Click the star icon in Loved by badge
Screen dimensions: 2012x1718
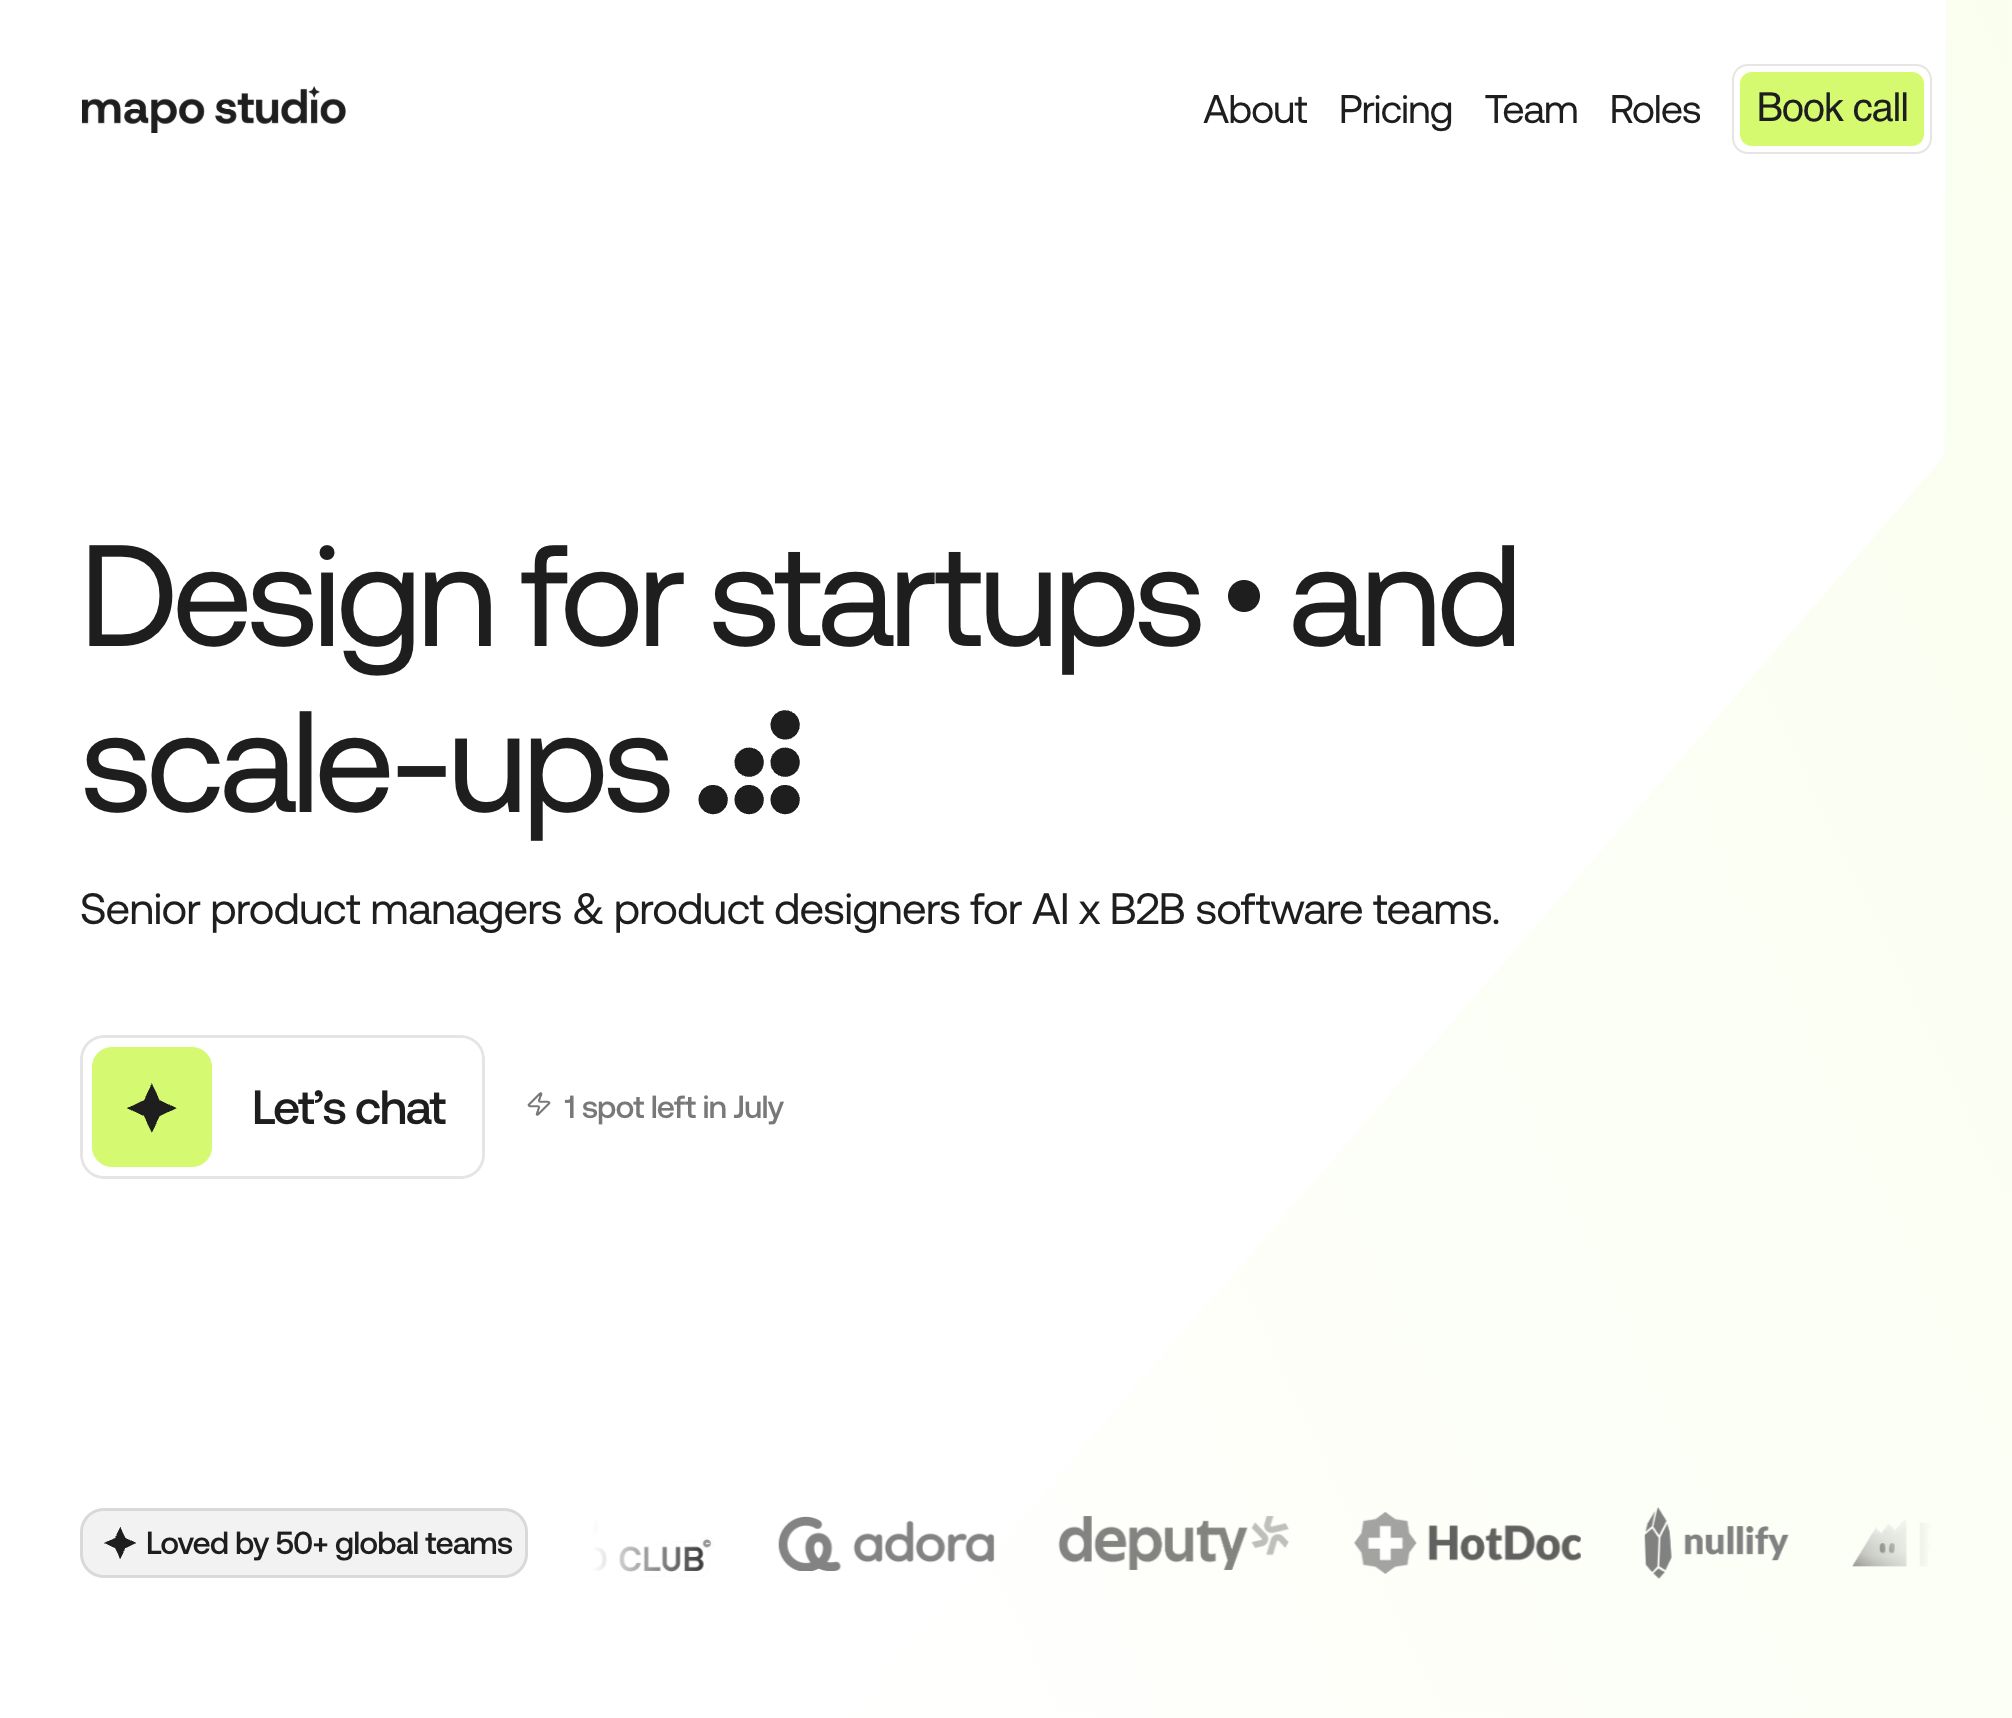click(x=120, y=1543)
